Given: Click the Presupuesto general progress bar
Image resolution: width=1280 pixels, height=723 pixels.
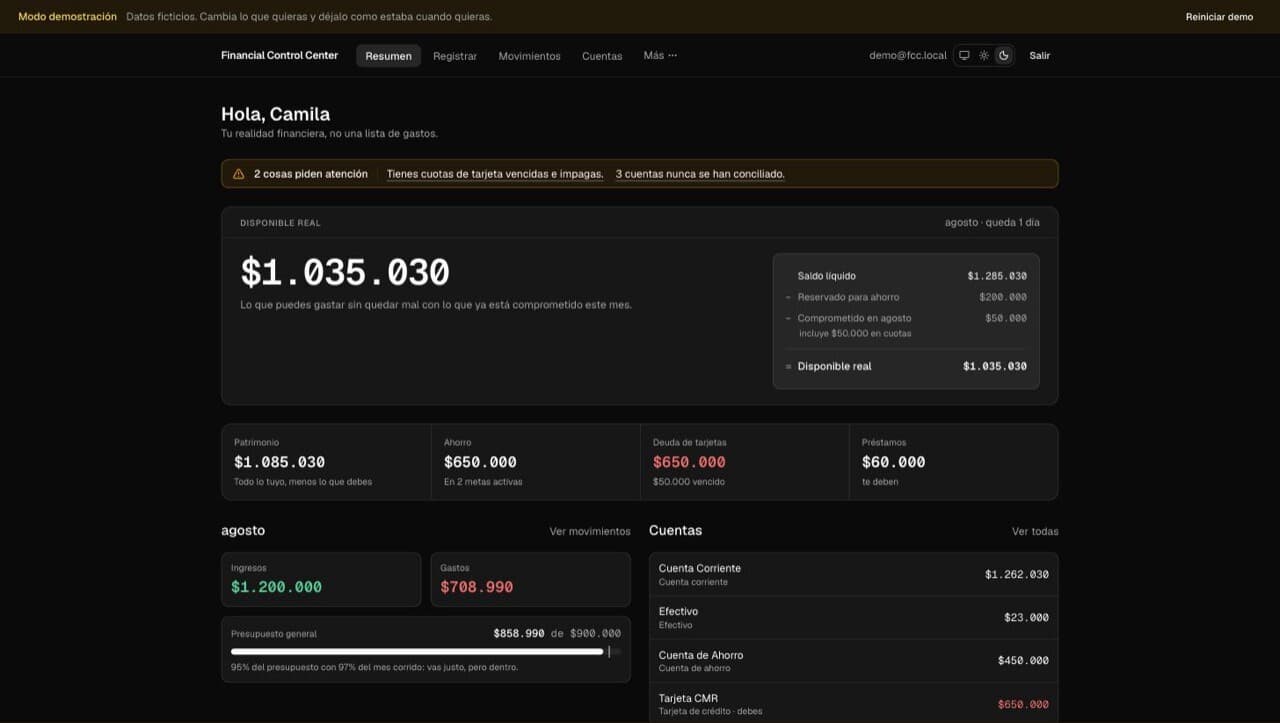Looking at the screenshot, I should [x=426, y=651].
